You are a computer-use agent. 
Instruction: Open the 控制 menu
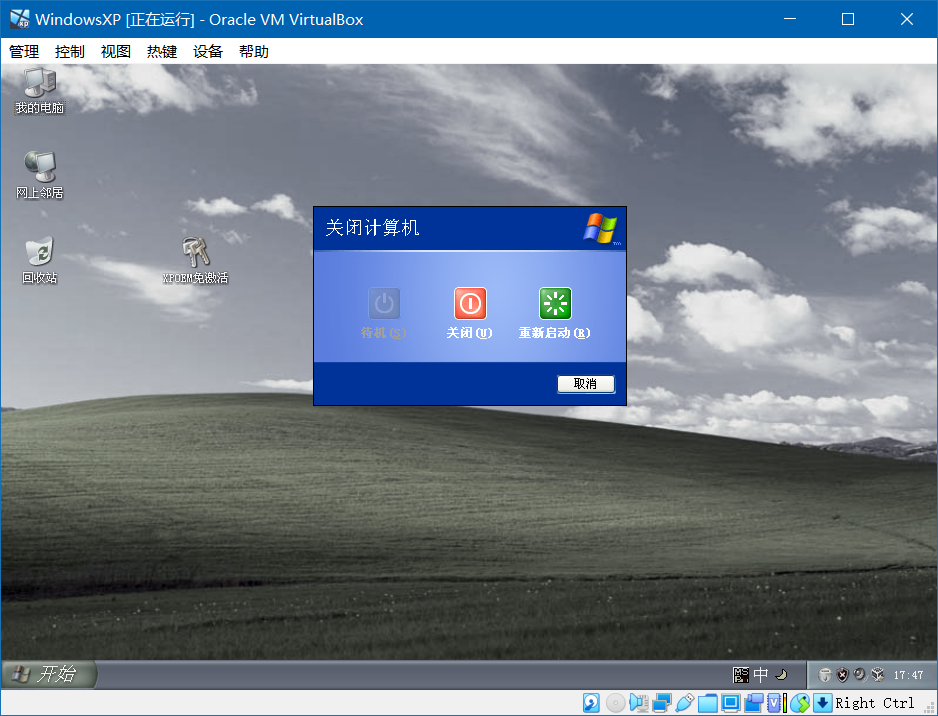[x=70, y=51]
